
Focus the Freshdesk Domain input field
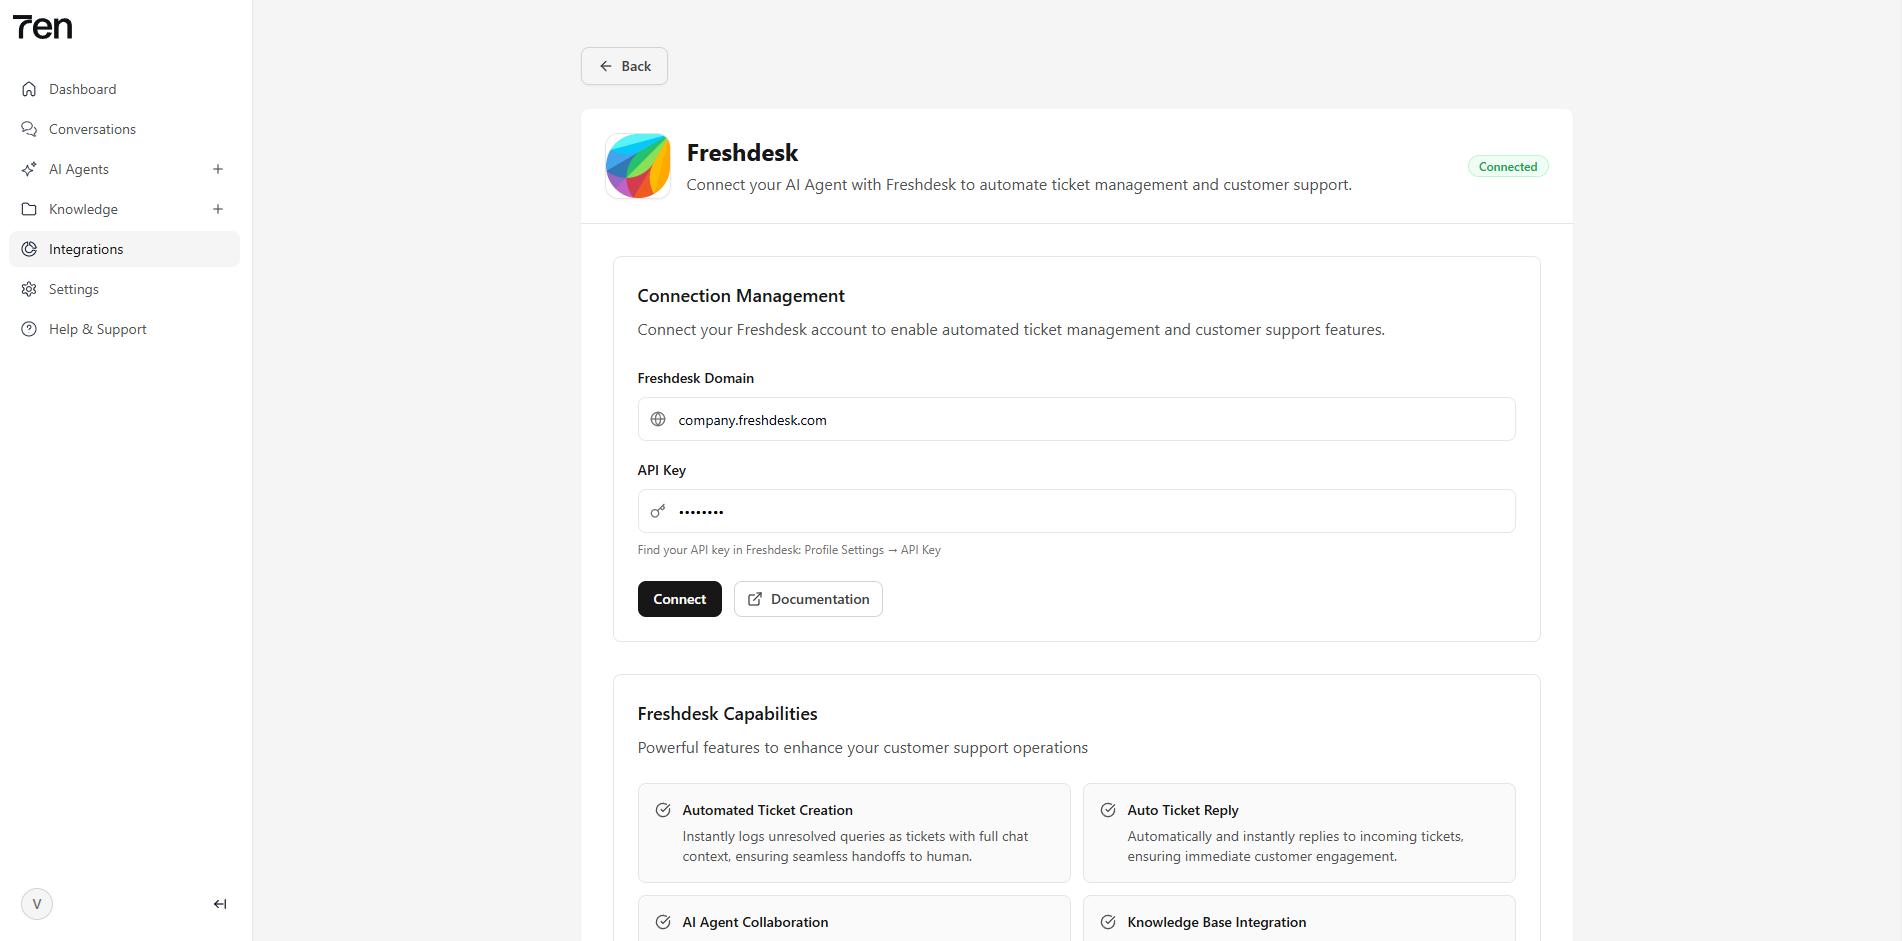tap(1090, 420)
